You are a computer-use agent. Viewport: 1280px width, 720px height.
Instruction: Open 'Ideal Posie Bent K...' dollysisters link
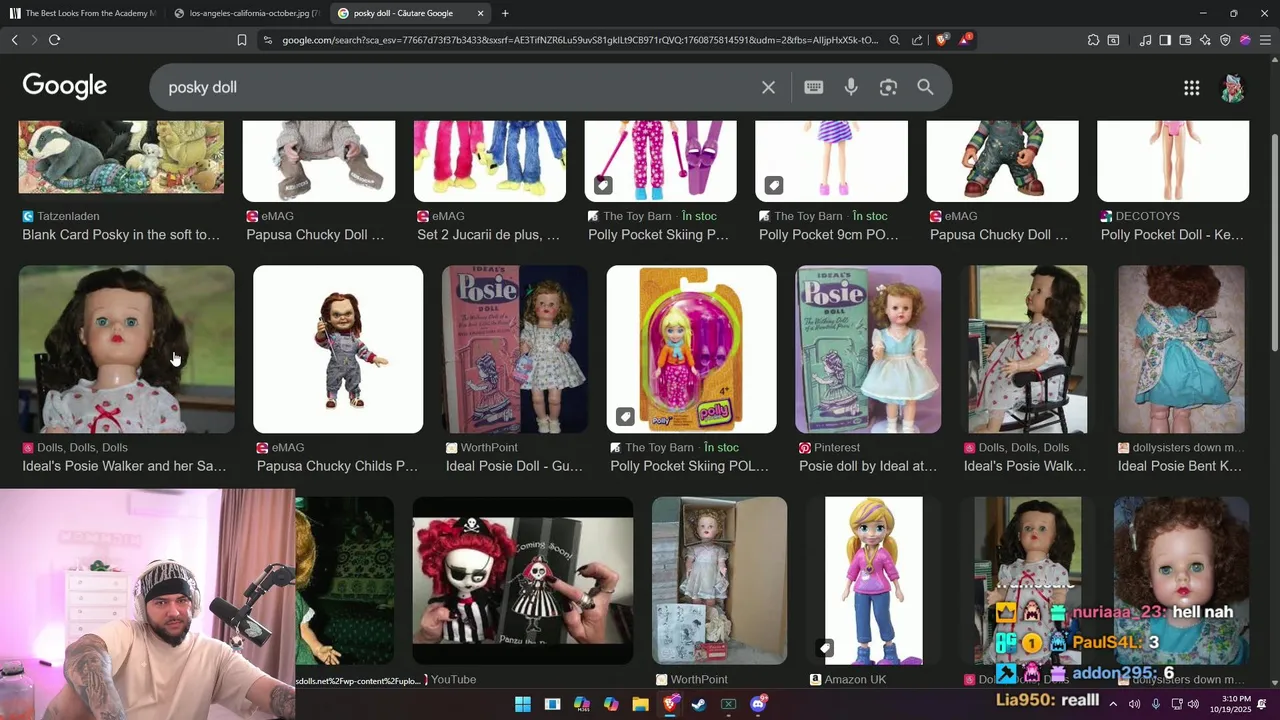[x=1180, y=466]
